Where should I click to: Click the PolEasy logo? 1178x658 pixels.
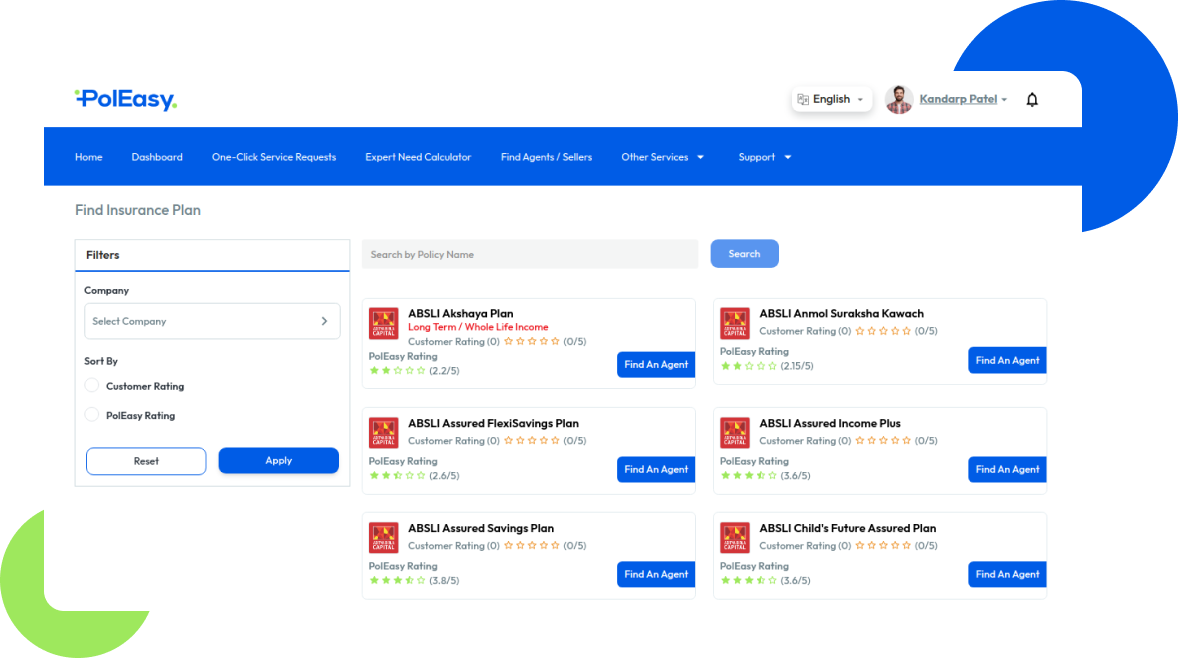125,99
